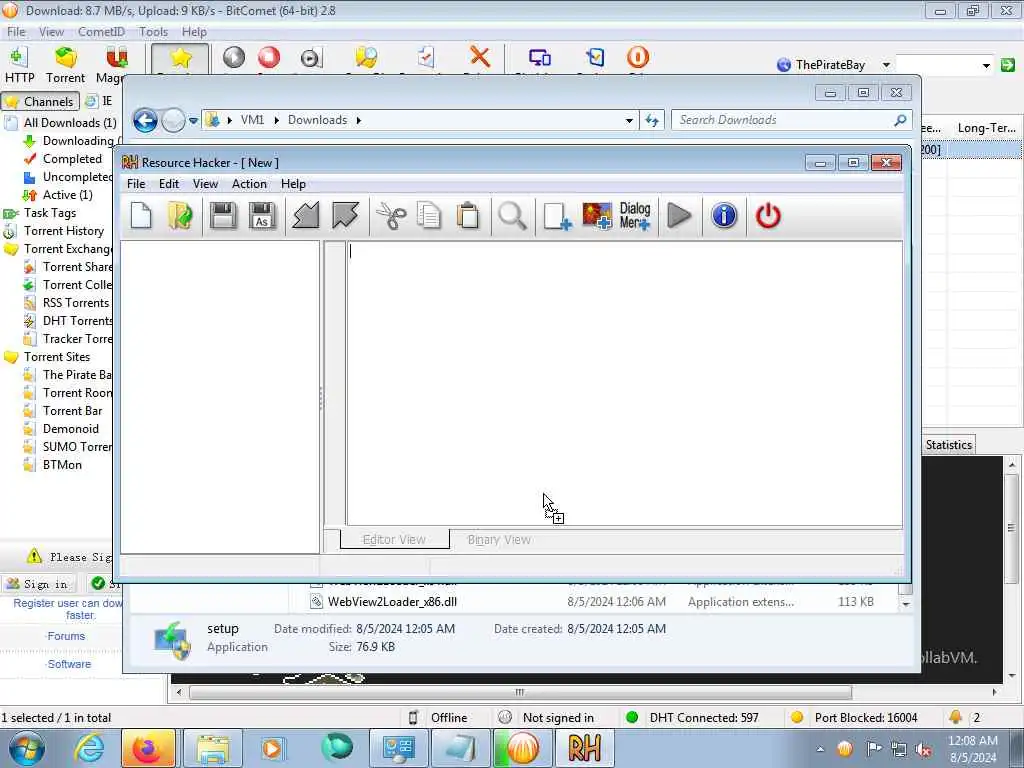Open Firefox from taskbar
This screenshot has width=1024, height=768.
point(148,748)
